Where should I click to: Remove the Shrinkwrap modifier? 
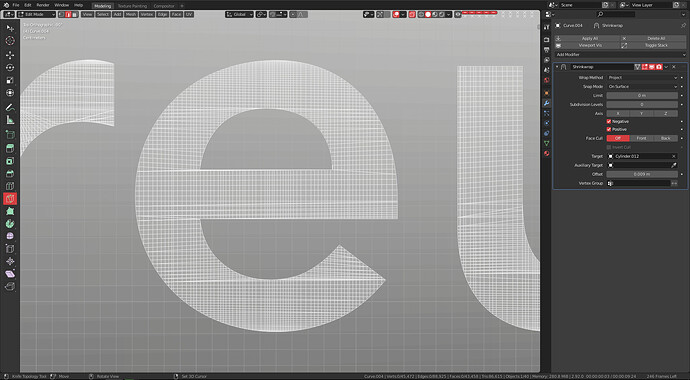coord(674,67)
